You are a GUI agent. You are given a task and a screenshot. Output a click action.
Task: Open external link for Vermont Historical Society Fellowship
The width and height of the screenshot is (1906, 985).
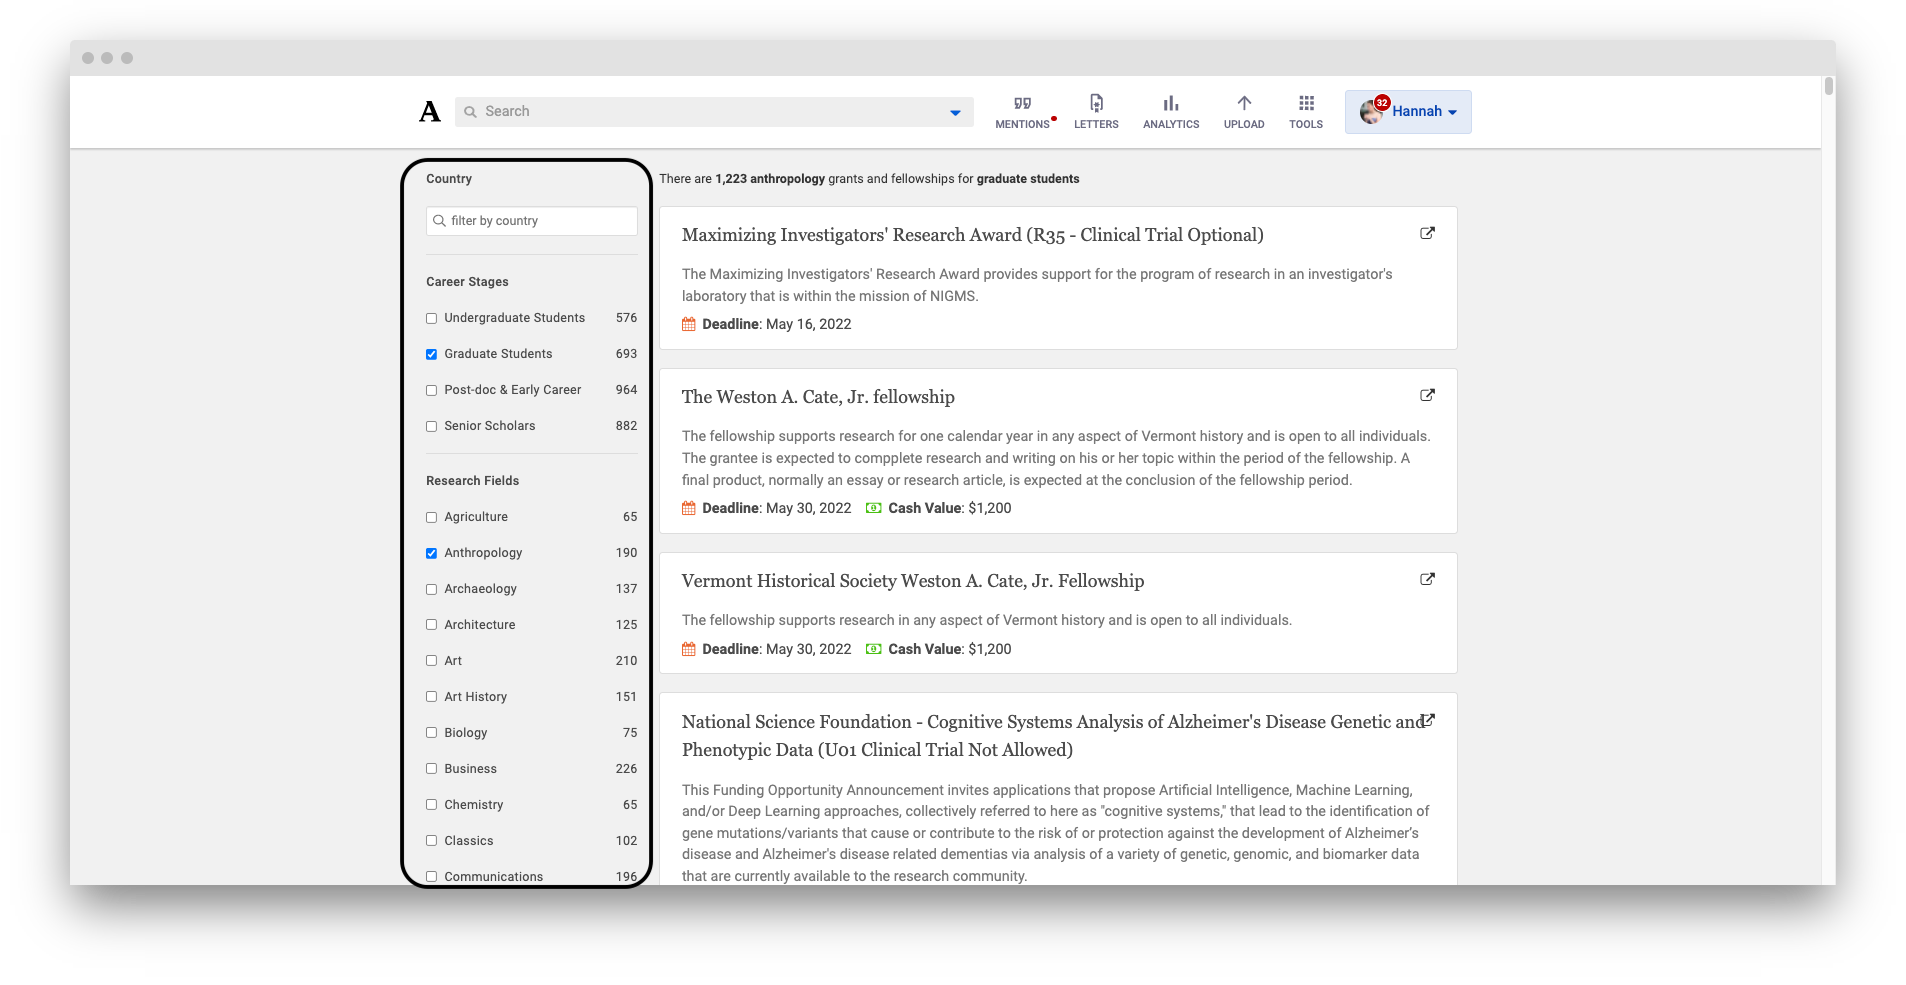coord(1427,579)
